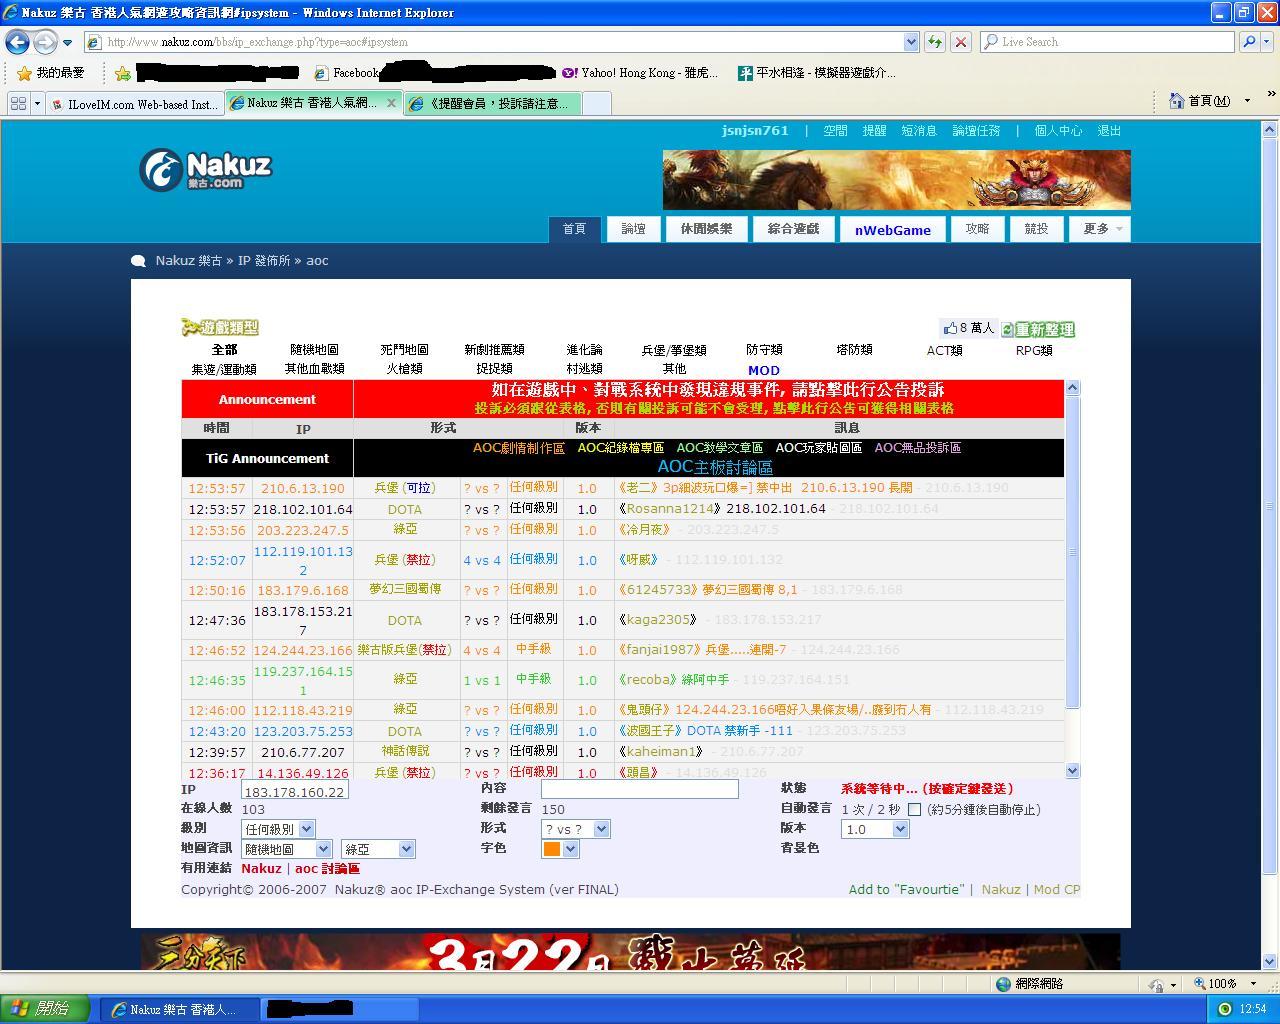Expand the 地圖資訊 隨機地圖 dropdown
This screenshot has height=1024, width=1280.
(323, 849)
